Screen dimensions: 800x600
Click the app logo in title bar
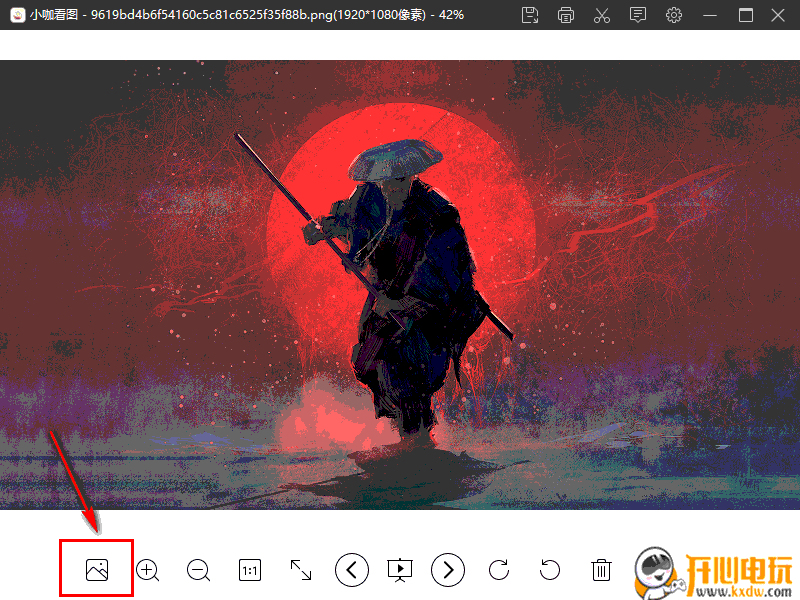point(15,15)
